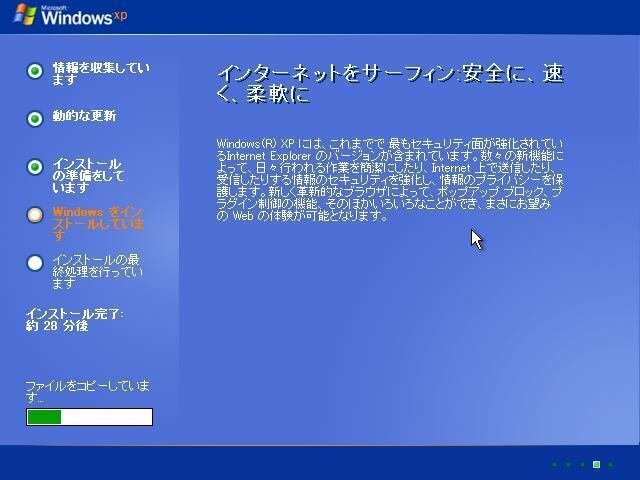Click the orange indicator for Windows をインストールしています
Image resolution: width=640 pixels, height=480 pixels.
click(35, 215)
